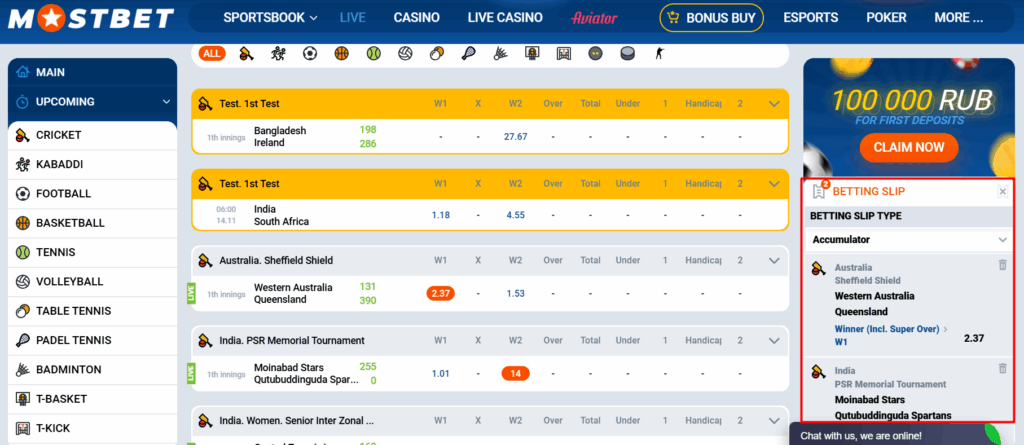
Task: Open the CASINO tab
Action: click(x=417, y=18)
